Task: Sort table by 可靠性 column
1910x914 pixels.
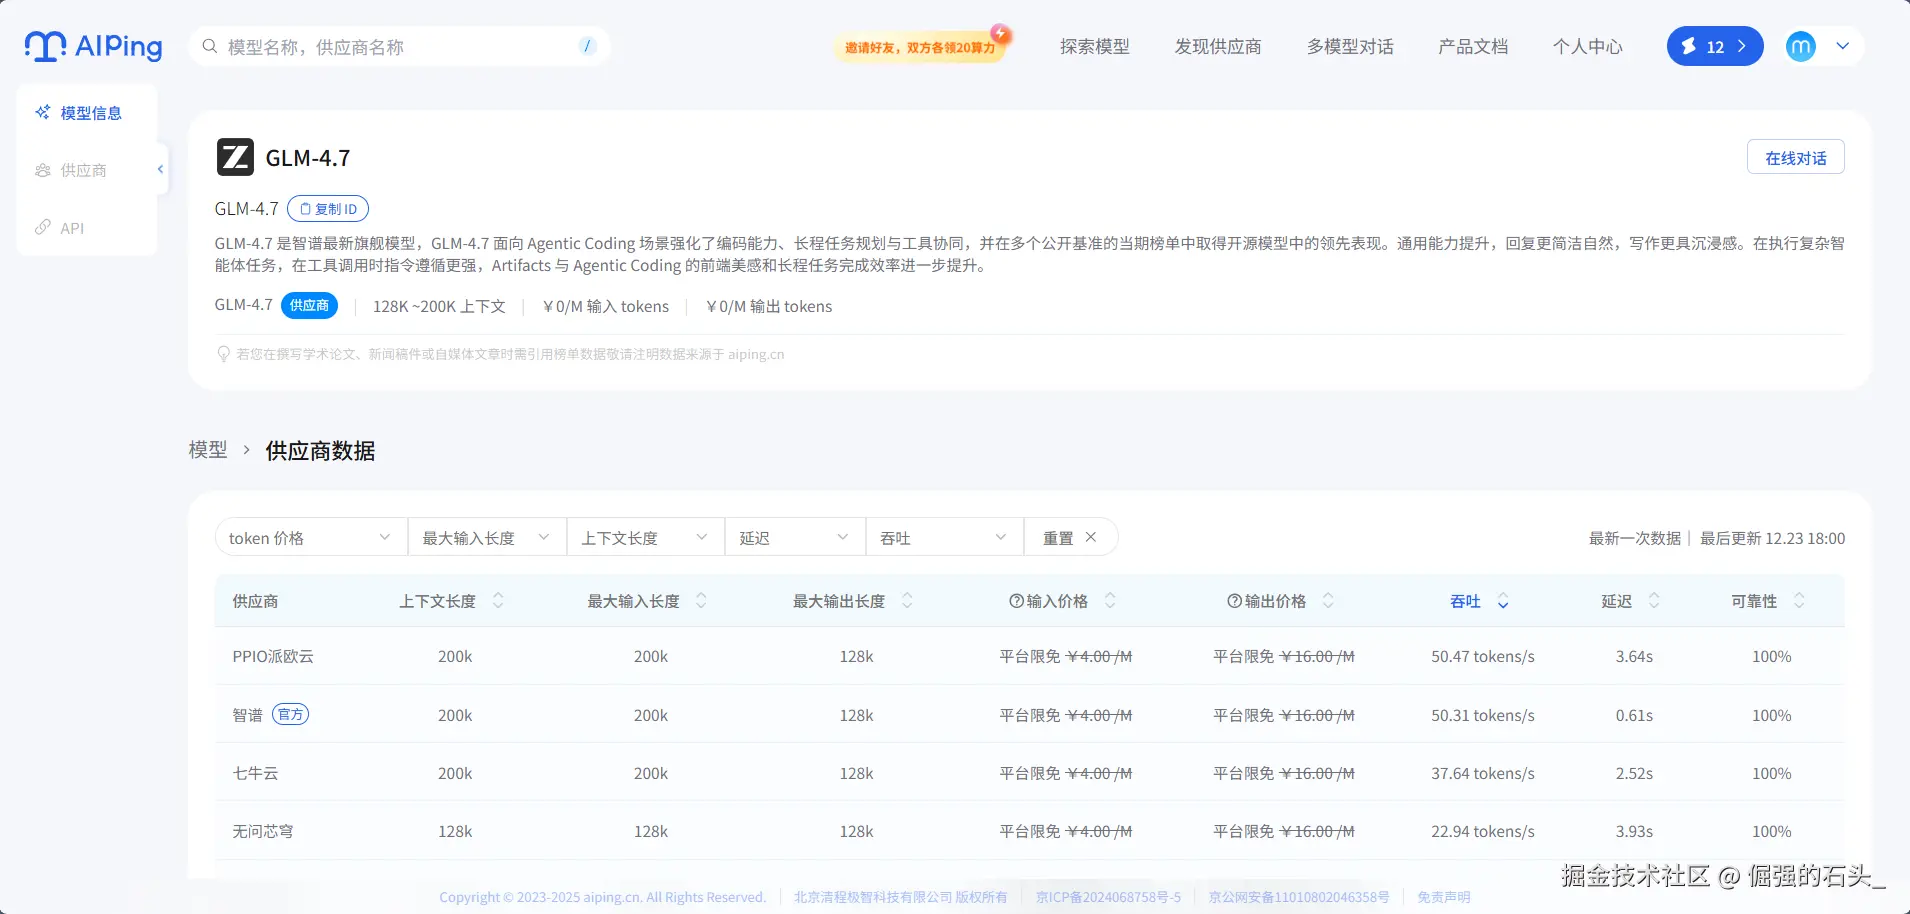Action: point(1799,601)
